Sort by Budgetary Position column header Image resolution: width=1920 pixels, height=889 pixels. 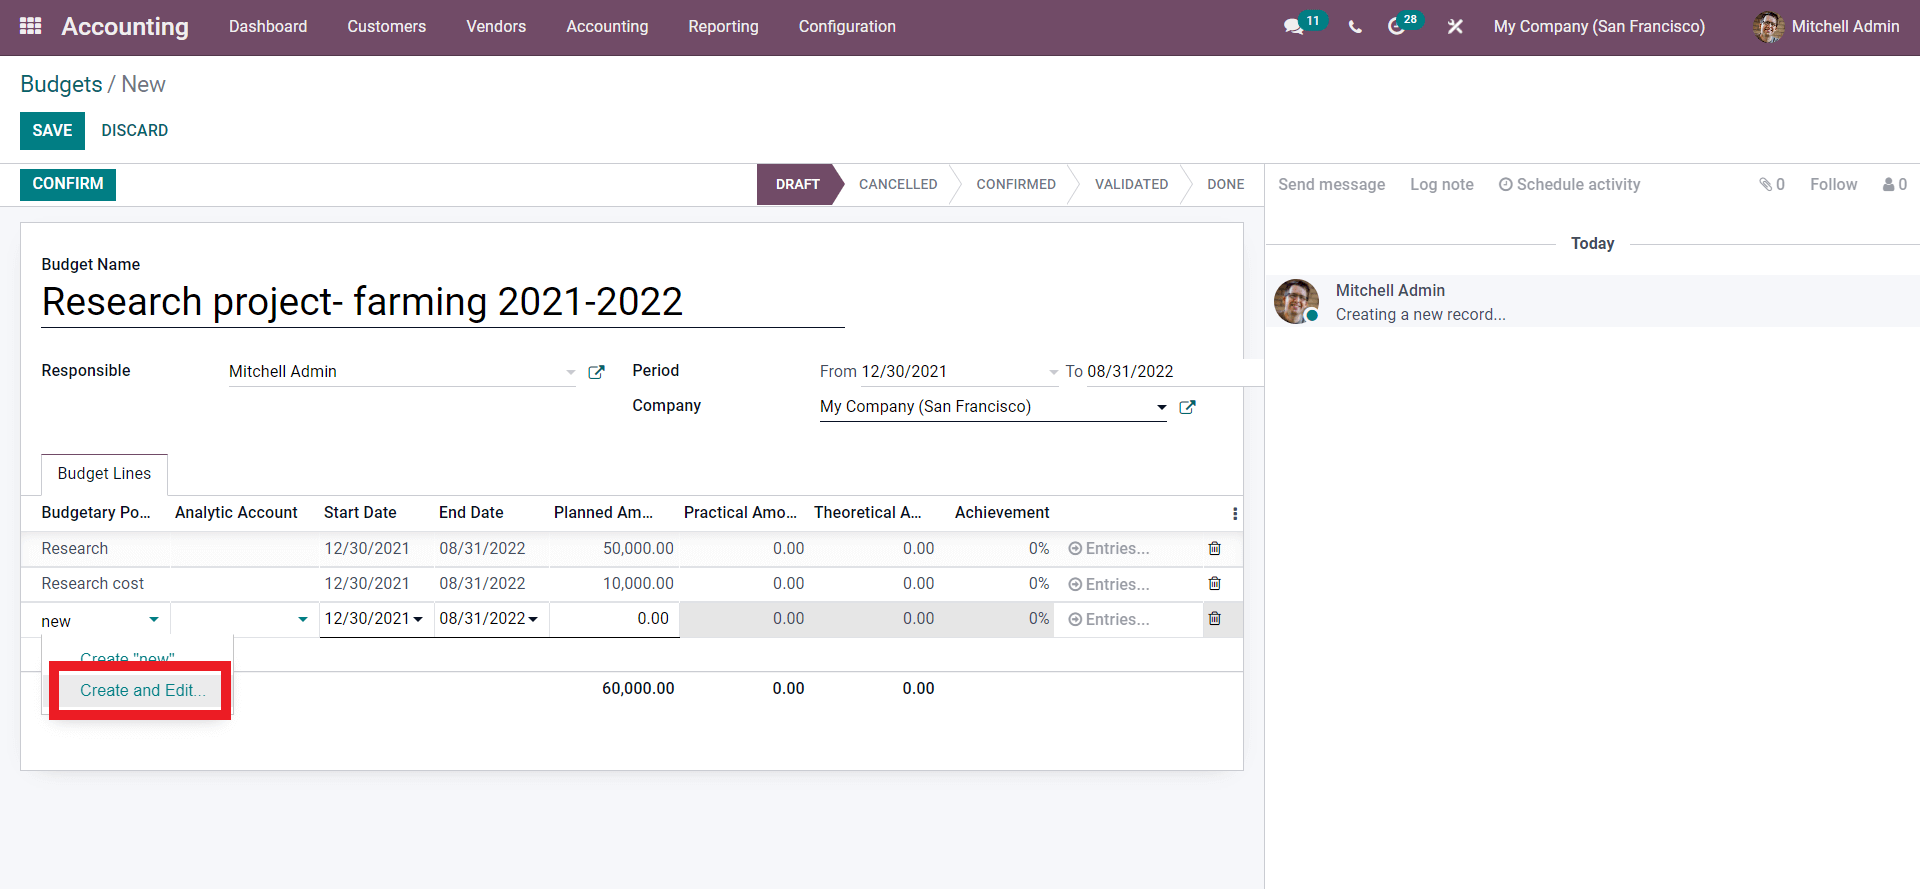click(96, 512)
